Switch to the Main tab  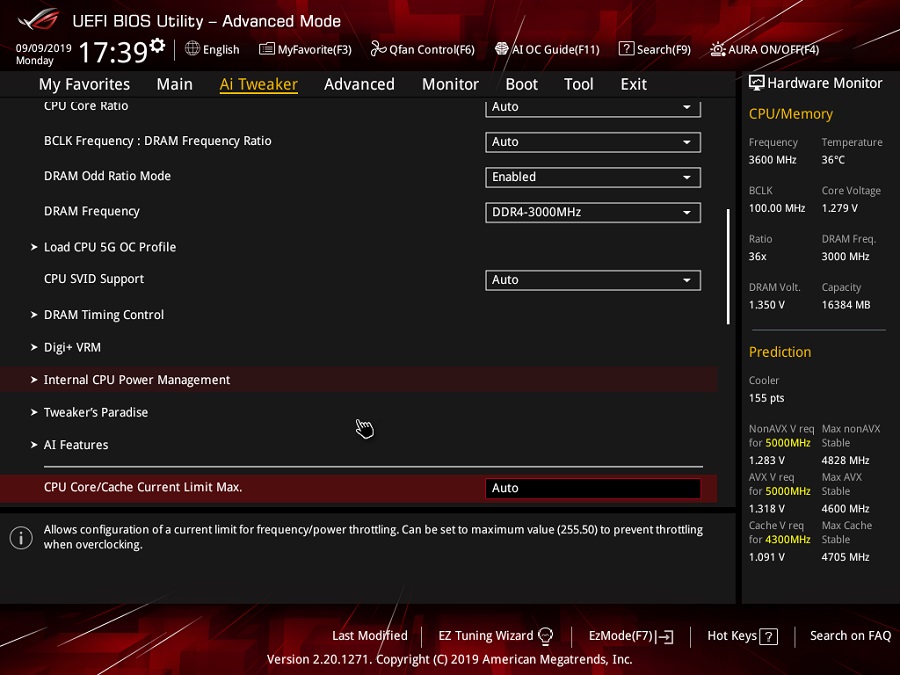coord(174,84)
